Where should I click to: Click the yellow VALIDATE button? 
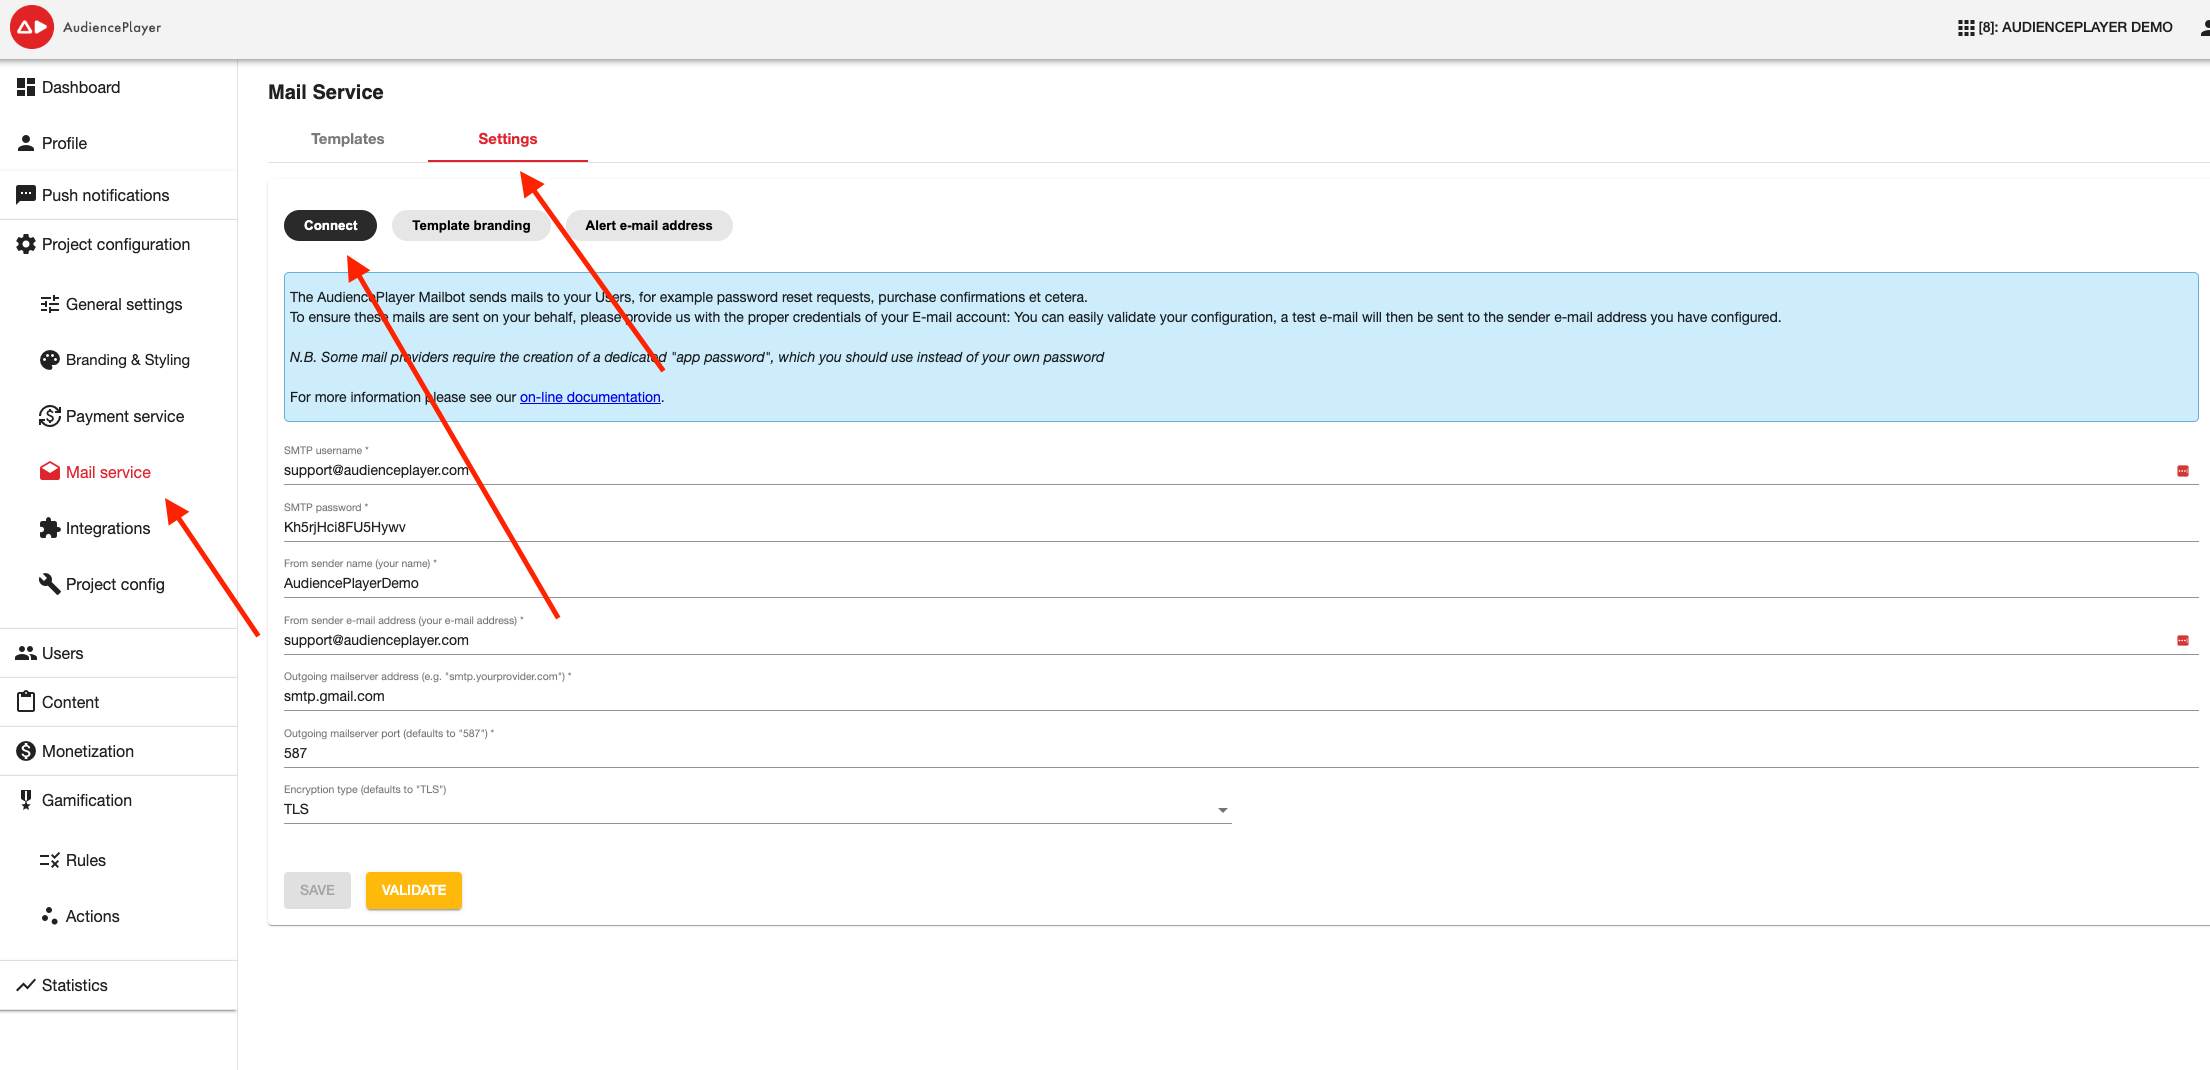coord(414,890)
